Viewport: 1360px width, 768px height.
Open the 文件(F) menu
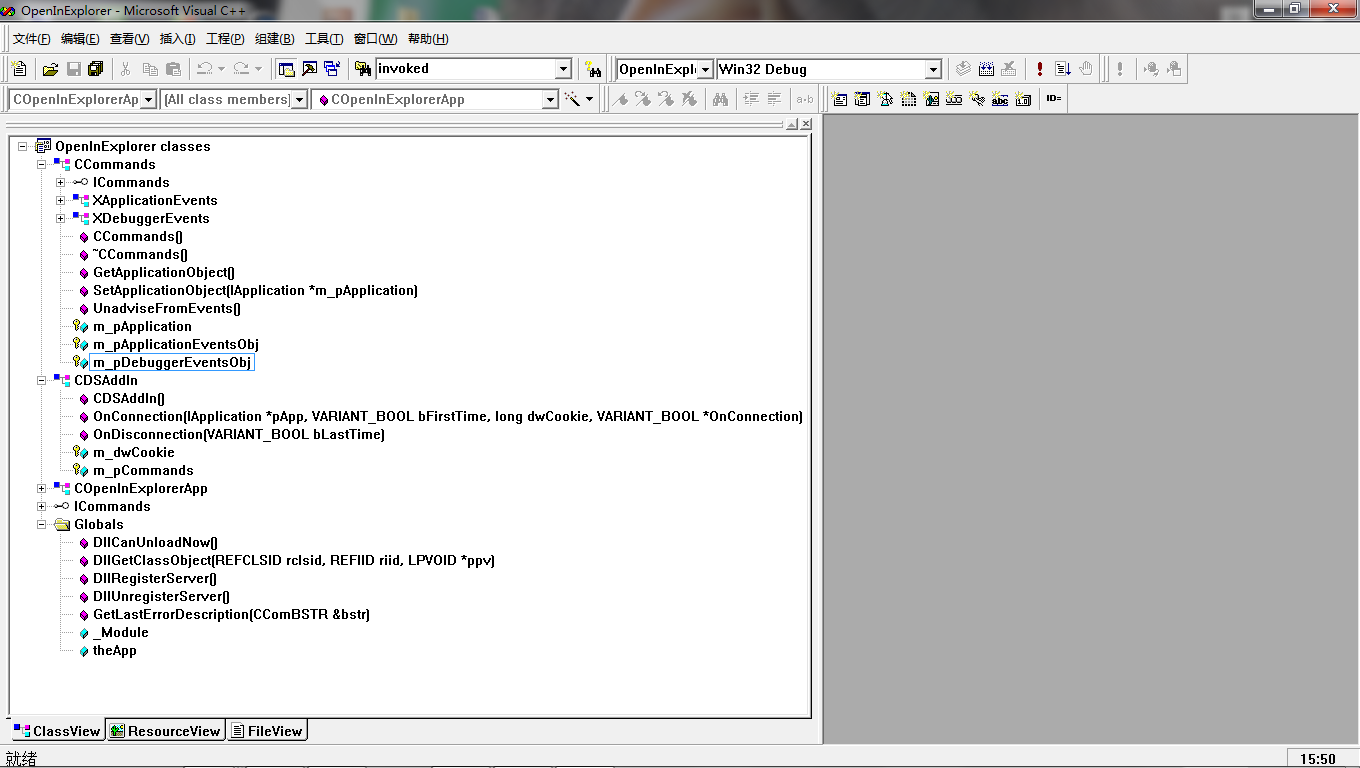(31, 39)
